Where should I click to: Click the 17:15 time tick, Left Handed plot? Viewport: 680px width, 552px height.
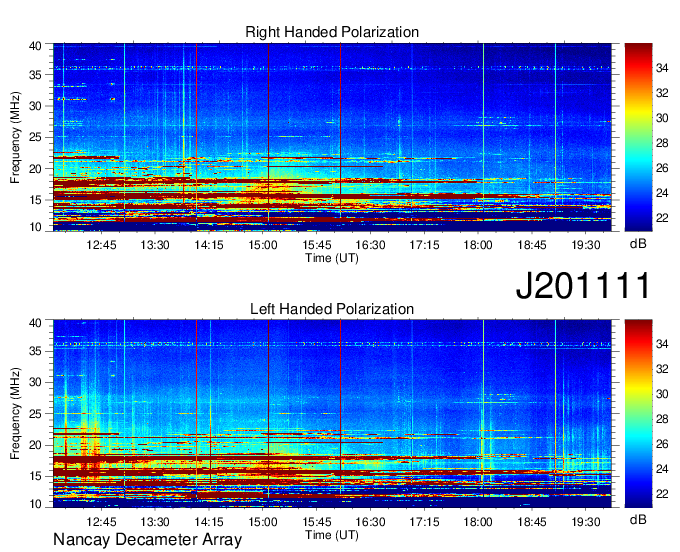(x=425, y=522)
